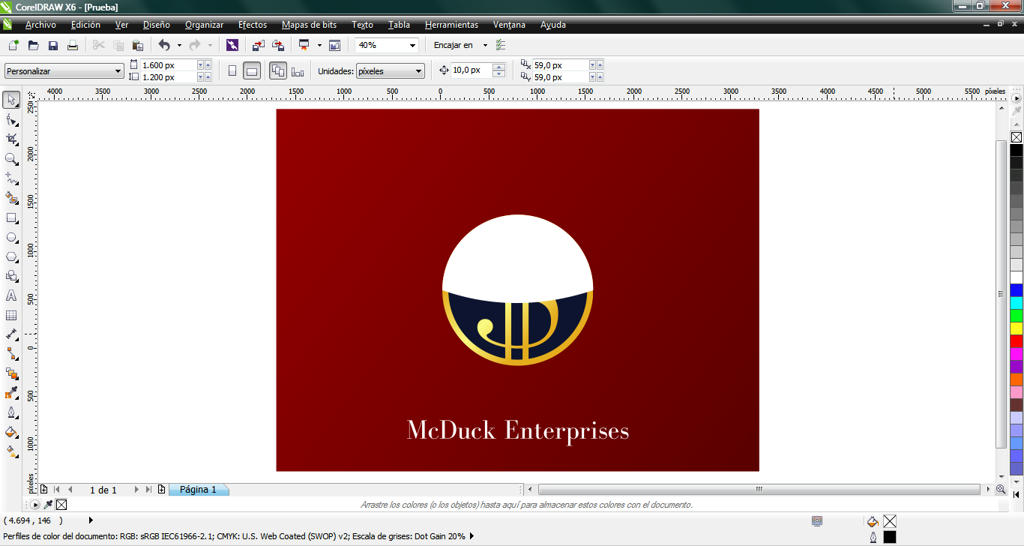The image size is (1024, 546).
Task: Paste from clipboard
Action: 138,45
